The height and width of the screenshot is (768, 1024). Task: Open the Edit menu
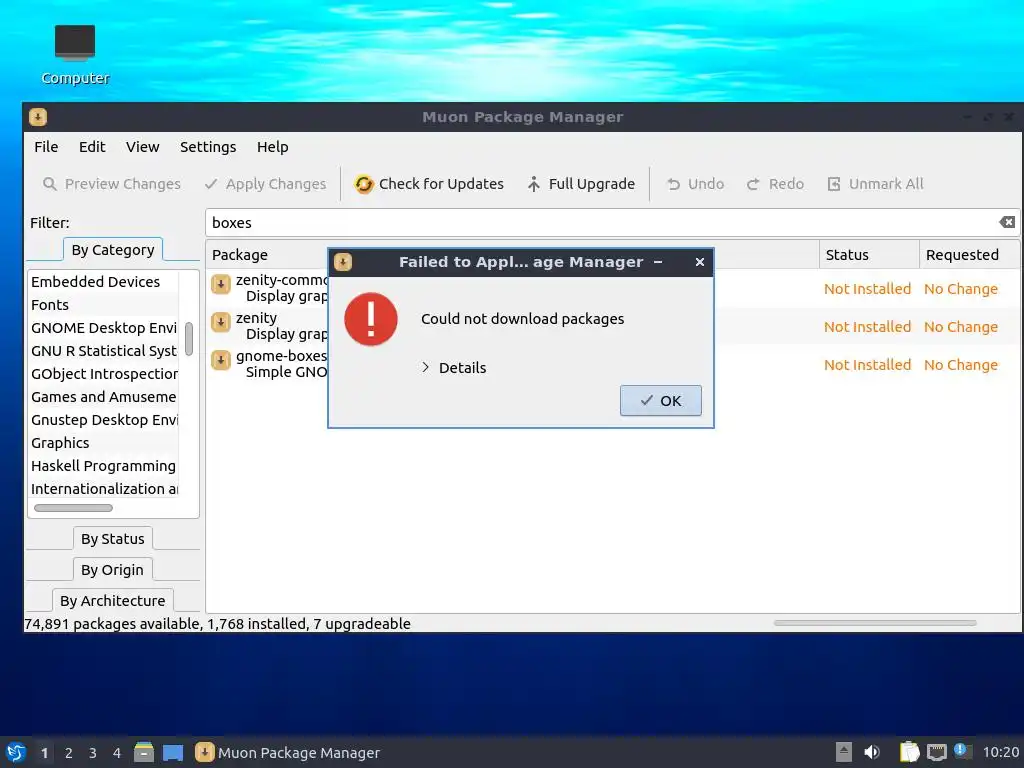(92, 147)
